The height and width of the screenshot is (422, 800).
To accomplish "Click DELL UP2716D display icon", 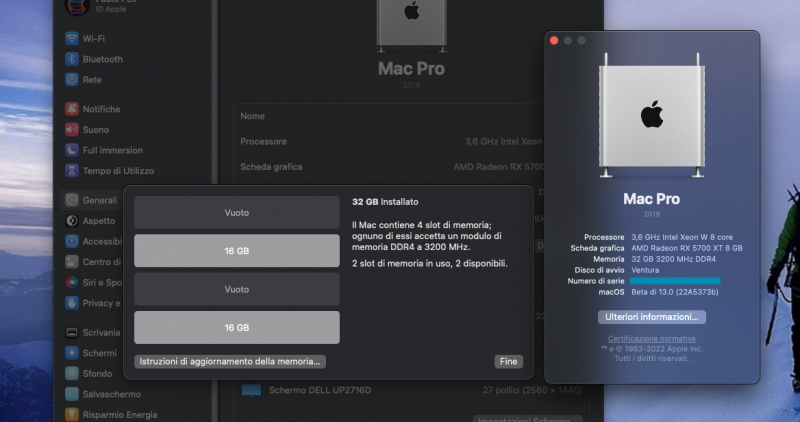I will point(251,390).
